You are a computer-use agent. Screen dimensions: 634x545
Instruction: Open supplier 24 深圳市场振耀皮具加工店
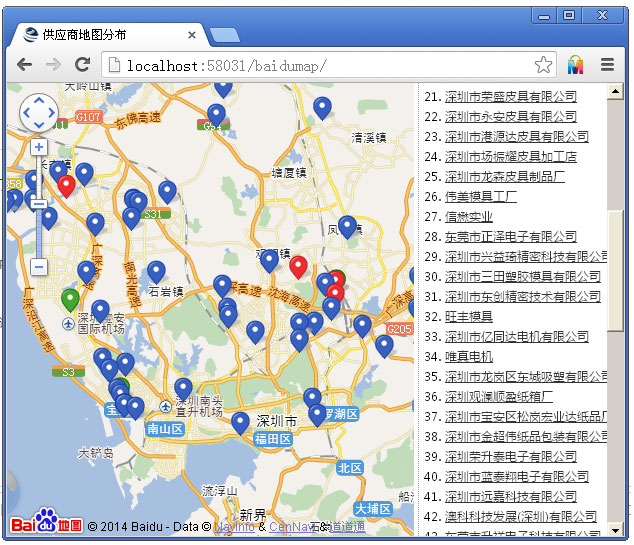[x=511, y=156]
